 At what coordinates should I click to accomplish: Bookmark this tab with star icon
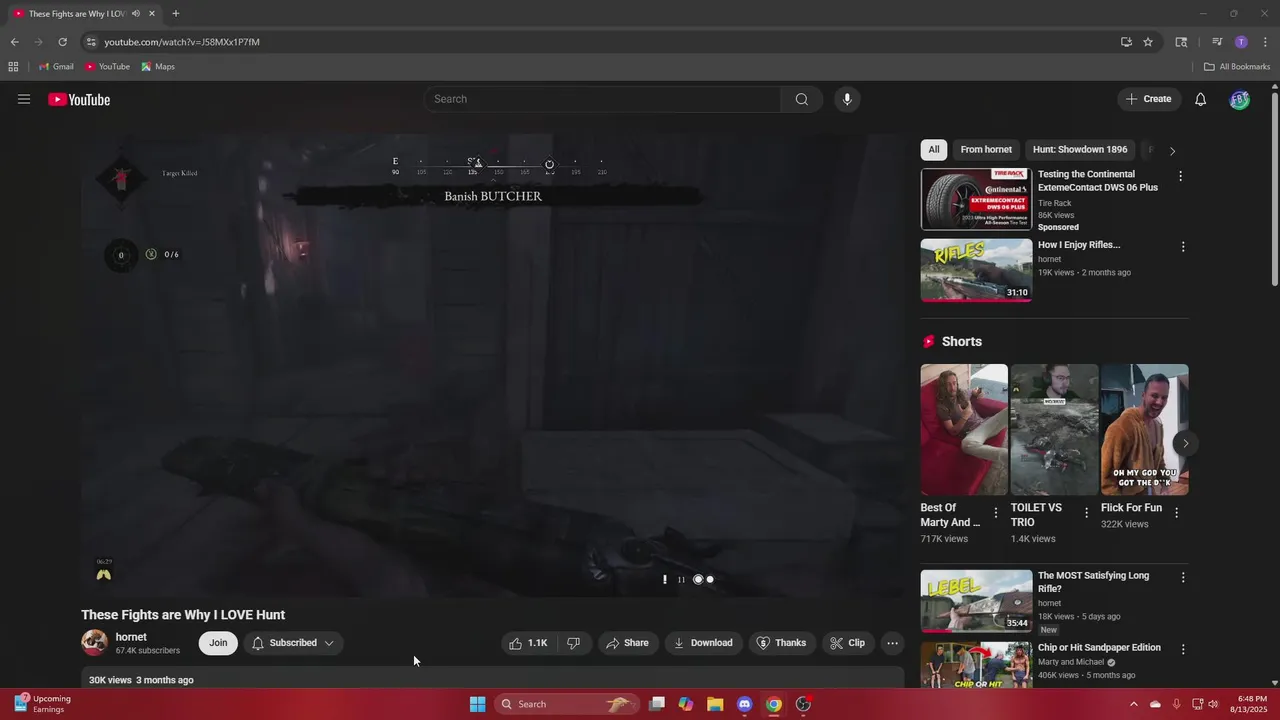[x=1148, y=42]
